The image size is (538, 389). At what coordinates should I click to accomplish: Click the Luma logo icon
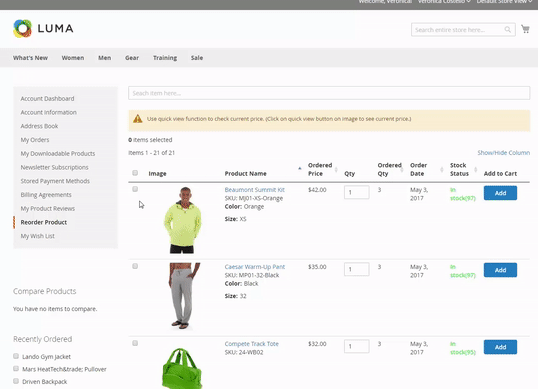[22, 28]
